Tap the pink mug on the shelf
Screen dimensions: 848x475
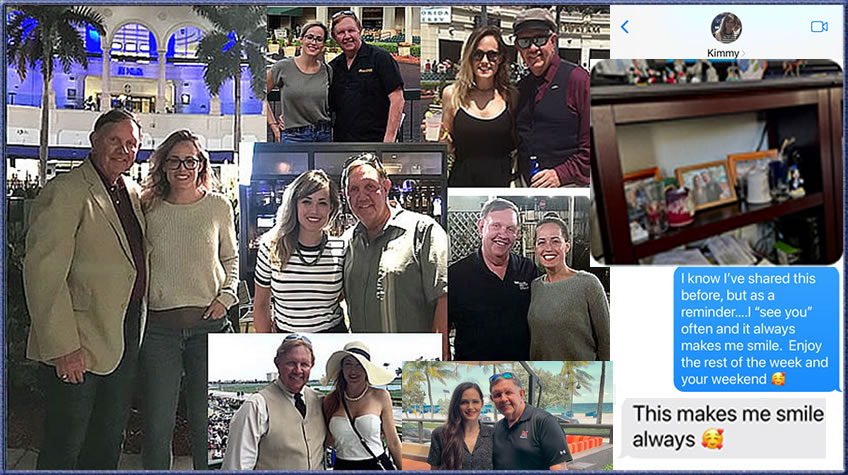click(x=679, y=206)
